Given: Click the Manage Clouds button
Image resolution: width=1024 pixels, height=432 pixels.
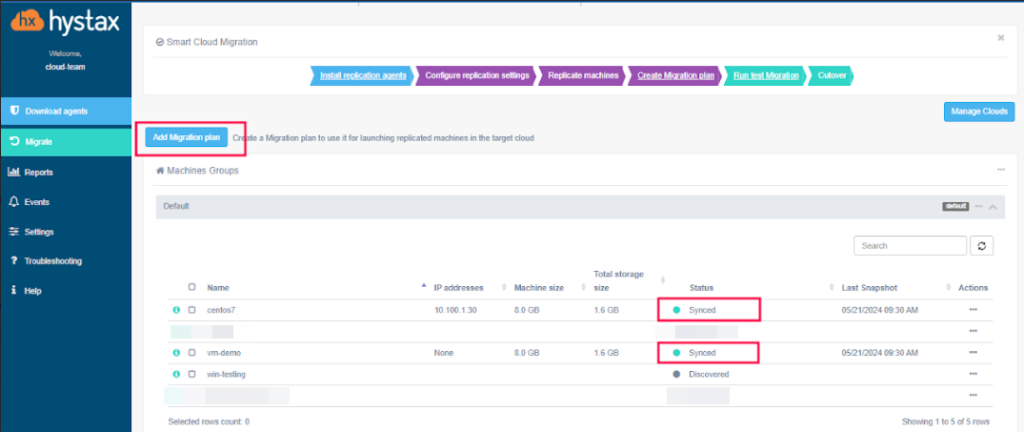Looking at the screenshot, I should [x=979, y=112].
